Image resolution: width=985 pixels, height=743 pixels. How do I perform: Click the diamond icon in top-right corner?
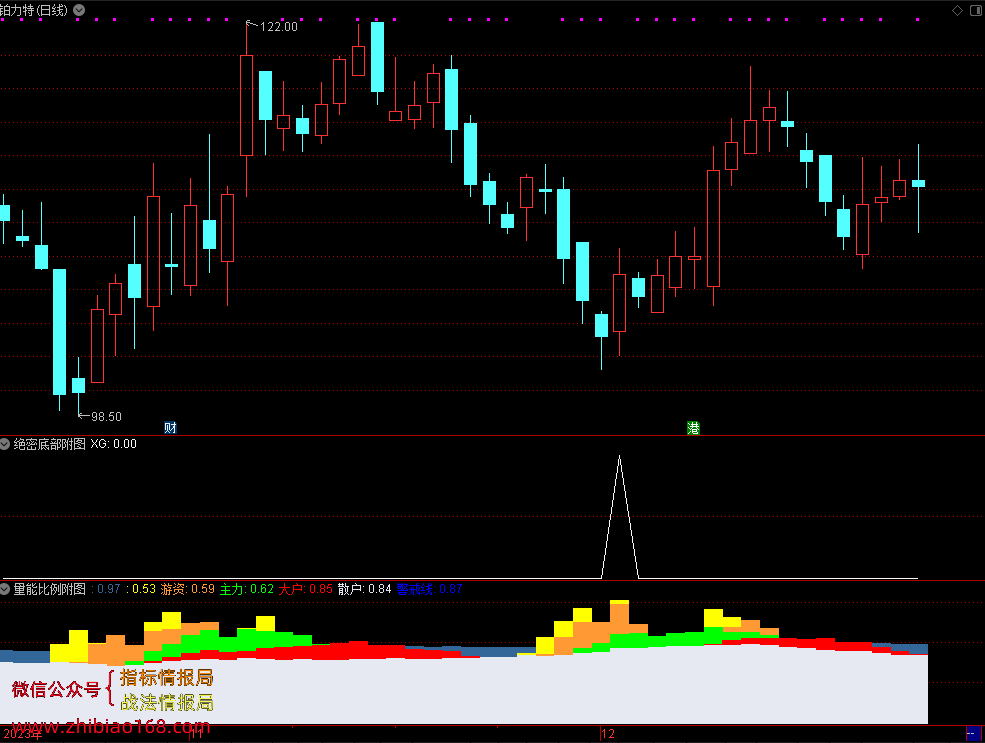[x=957, y=10]
